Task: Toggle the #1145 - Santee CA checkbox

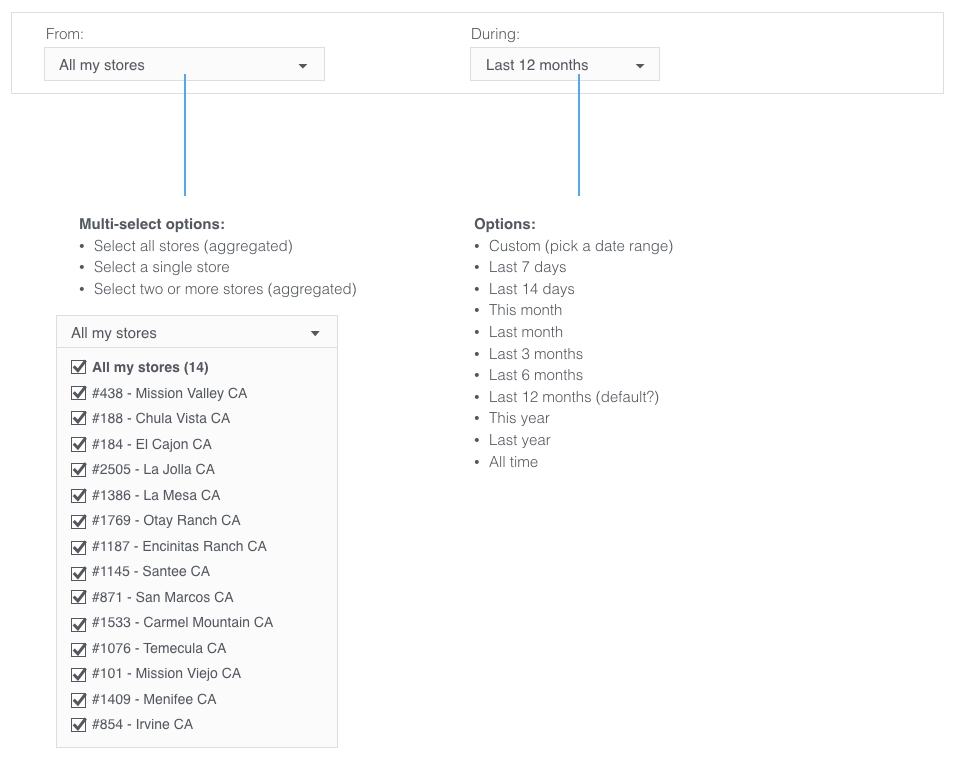Action: coord(79,572)
